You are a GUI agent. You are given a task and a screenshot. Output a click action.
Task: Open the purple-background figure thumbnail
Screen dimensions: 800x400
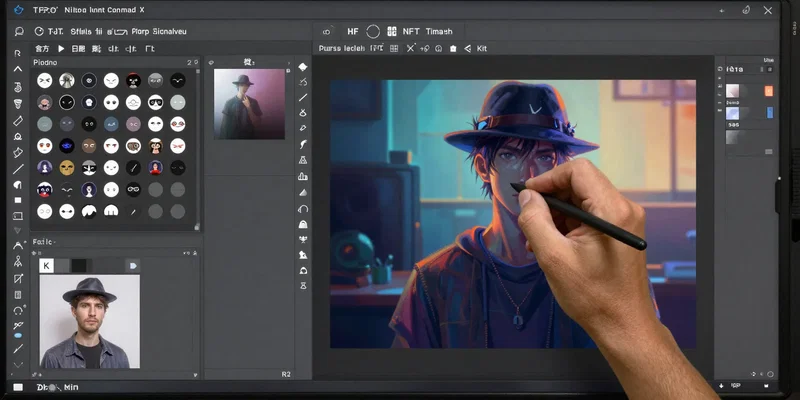249,104
